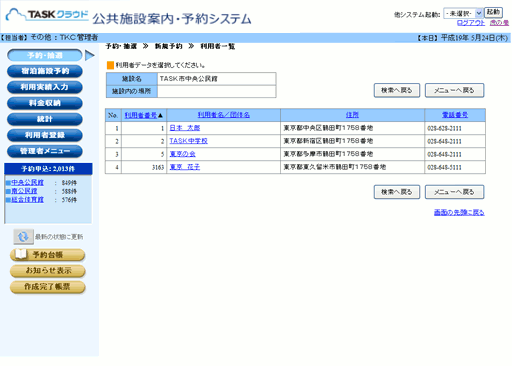Viewport: 512px width, 366px height.
Task: Open the 統計 menu item
Action: tap(45, 119)
